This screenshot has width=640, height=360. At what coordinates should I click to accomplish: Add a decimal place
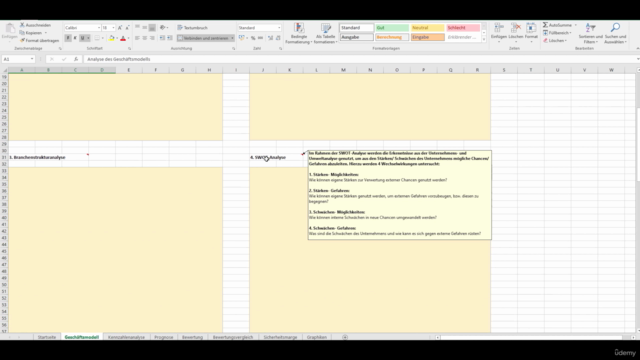pyautogui.click(x=270, y=38)
